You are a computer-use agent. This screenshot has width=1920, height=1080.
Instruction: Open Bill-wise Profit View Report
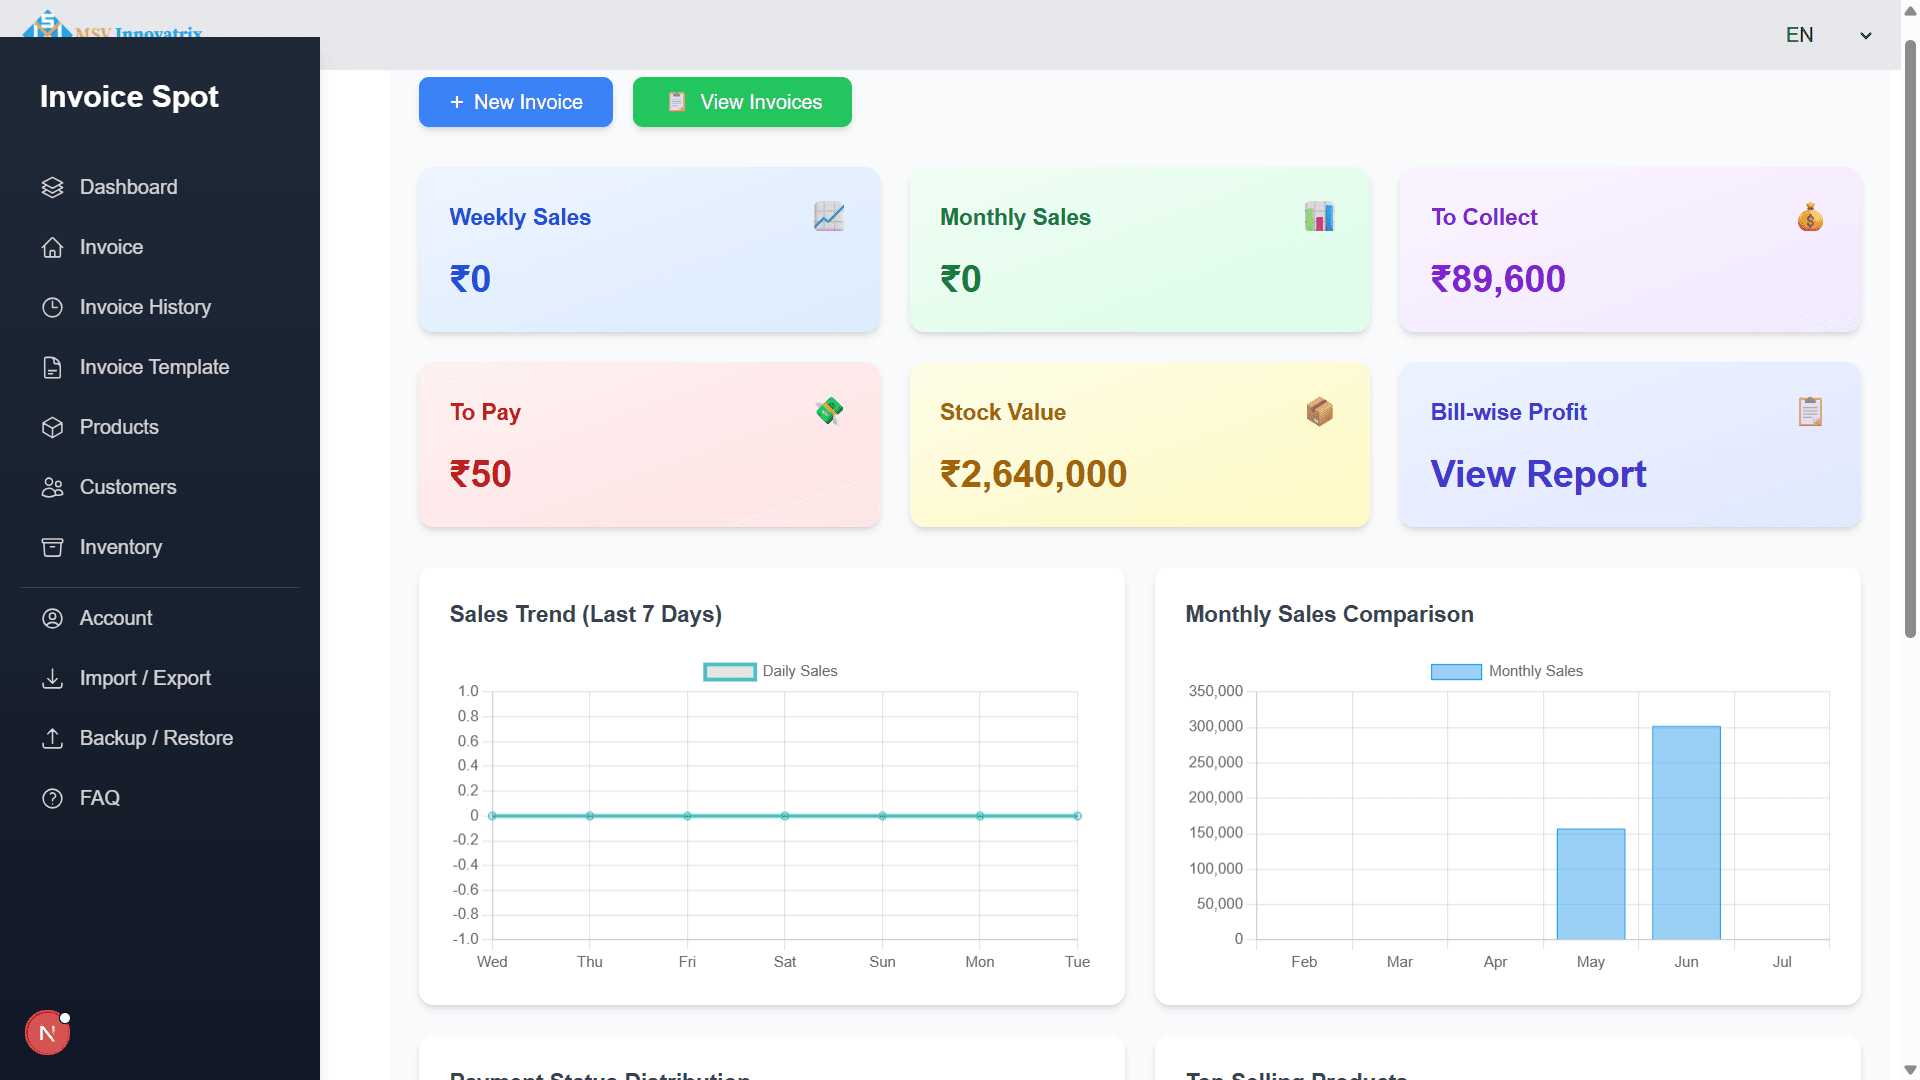coord(1538,474)
